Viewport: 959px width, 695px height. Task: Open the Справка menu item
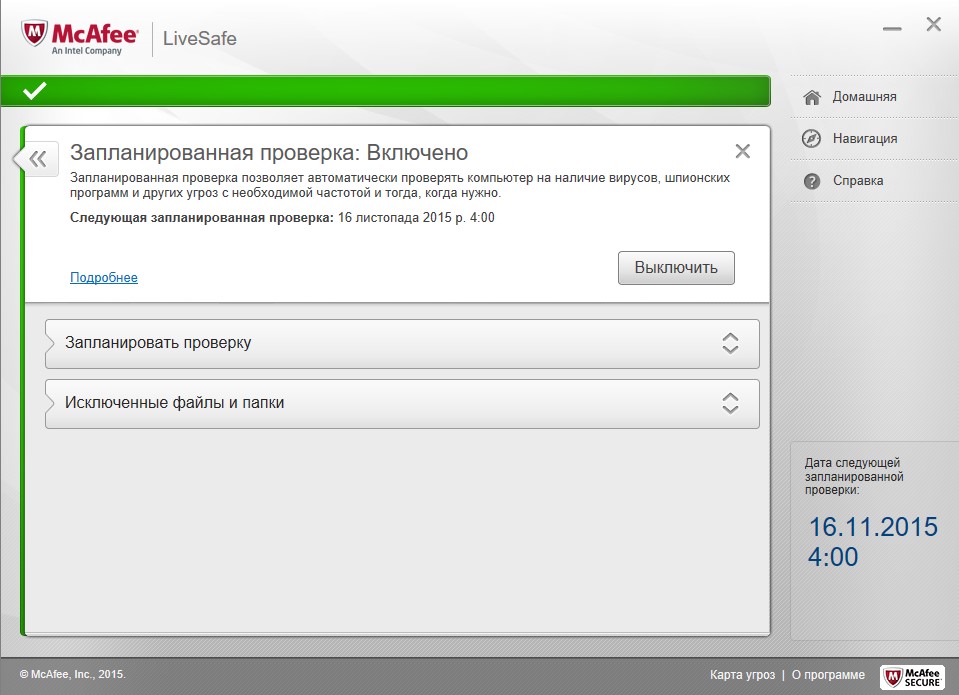coord(873,181)
